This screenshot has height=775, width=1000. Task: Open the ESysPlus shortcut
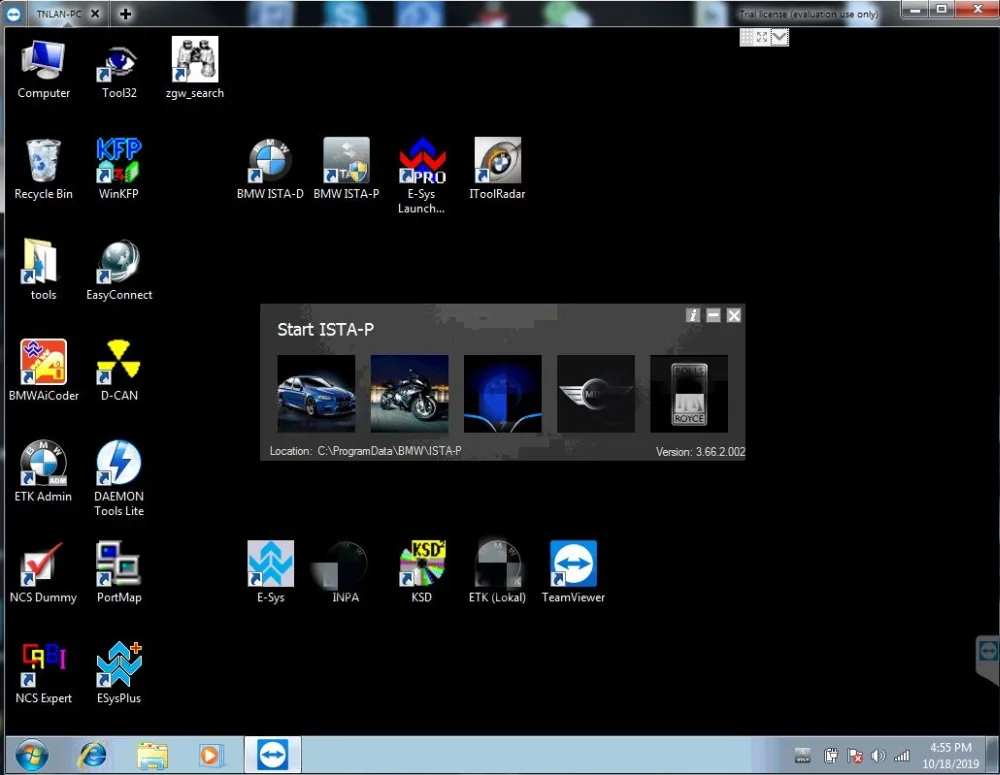119,673
